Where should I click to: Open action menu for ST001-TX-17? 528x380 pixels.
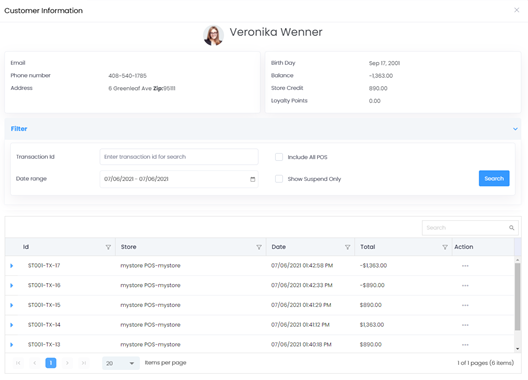pyautogui.click(x=465, y=266)
